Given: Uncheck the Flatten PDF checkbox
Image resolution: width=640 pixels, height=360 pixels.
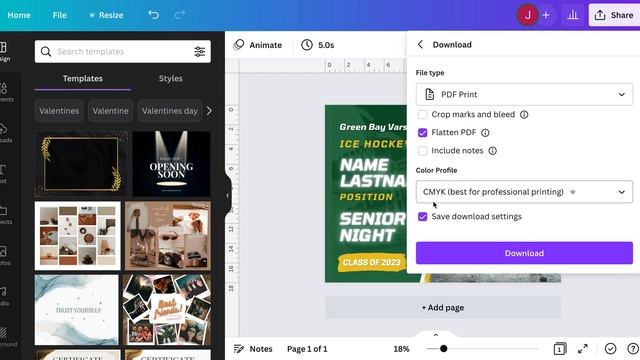Looking at the screenshot, I should 422,133.
